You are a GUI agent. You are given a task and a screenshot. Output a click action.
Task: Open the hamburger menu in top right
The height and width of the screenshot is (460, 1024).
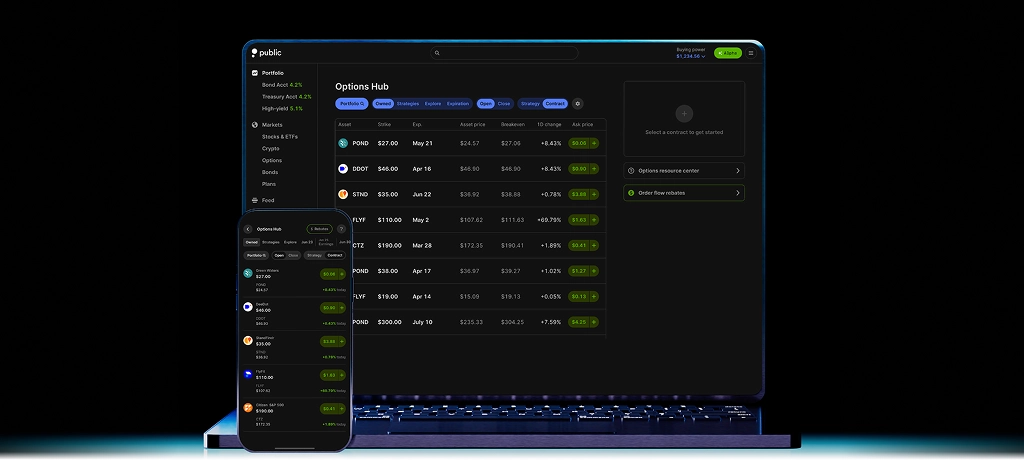click(751, 53)
